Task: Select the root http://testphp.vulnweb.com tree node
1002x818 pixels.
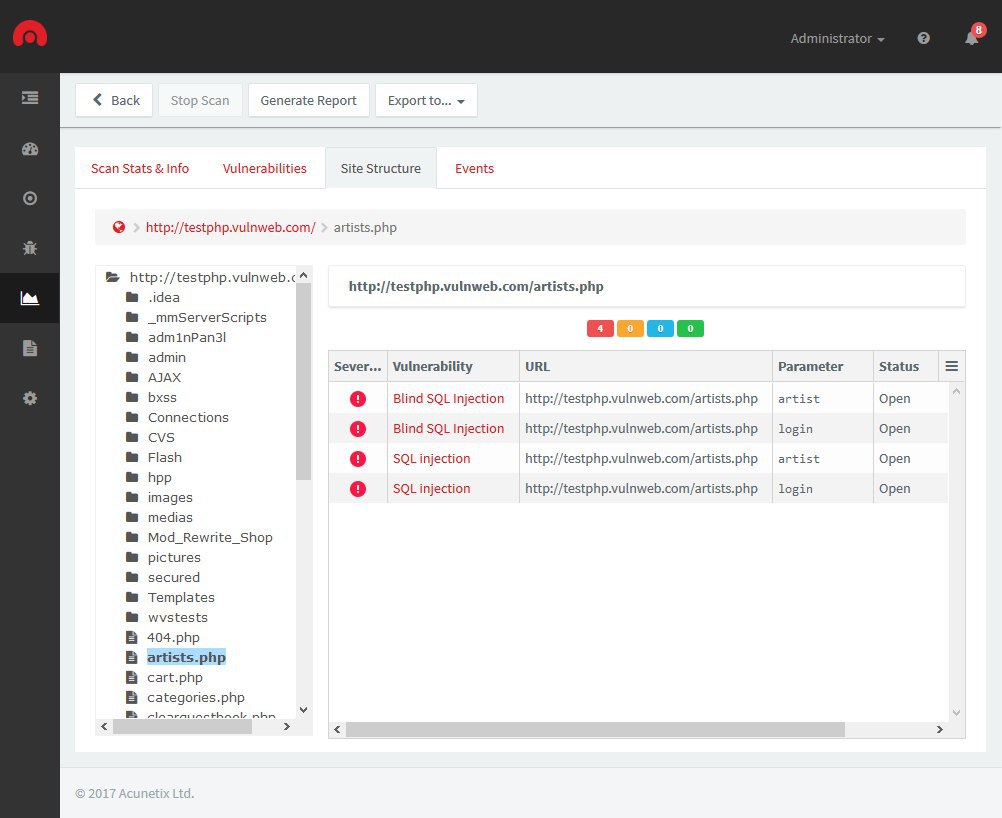Action: pyautogui.click(x=212, y=277)
